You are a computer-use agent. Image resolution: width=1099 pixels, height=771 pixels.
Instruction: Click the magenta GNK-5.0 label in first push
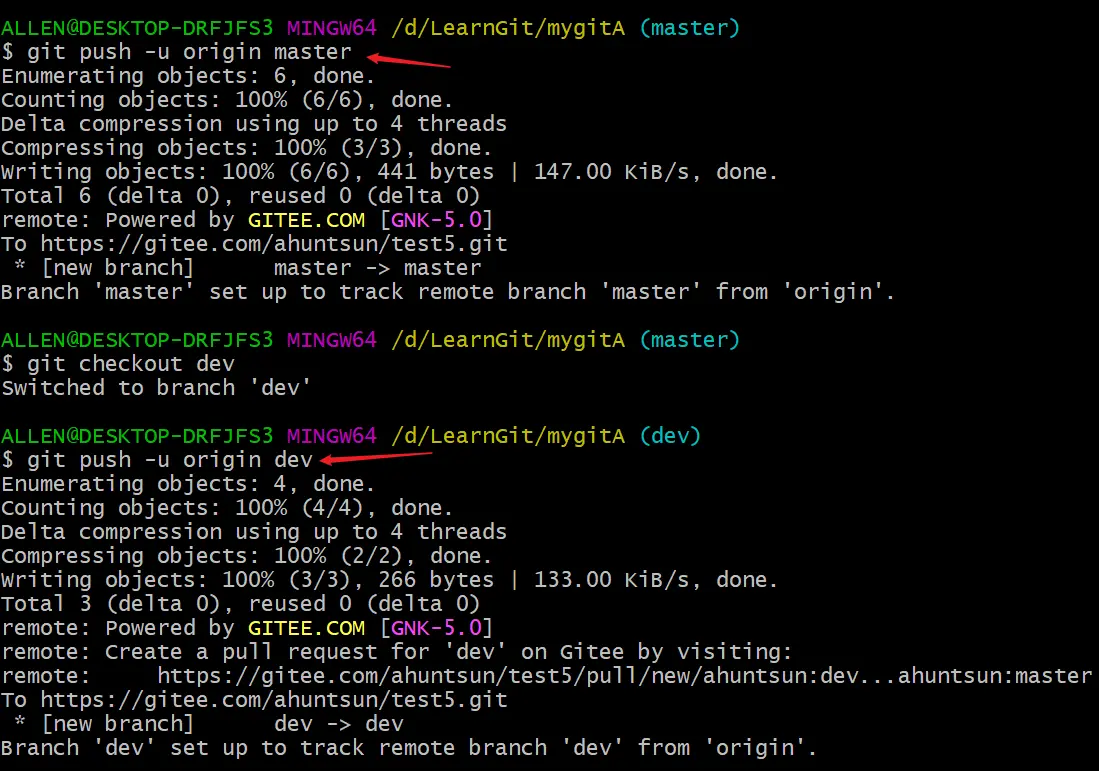(x=436, y=220)
